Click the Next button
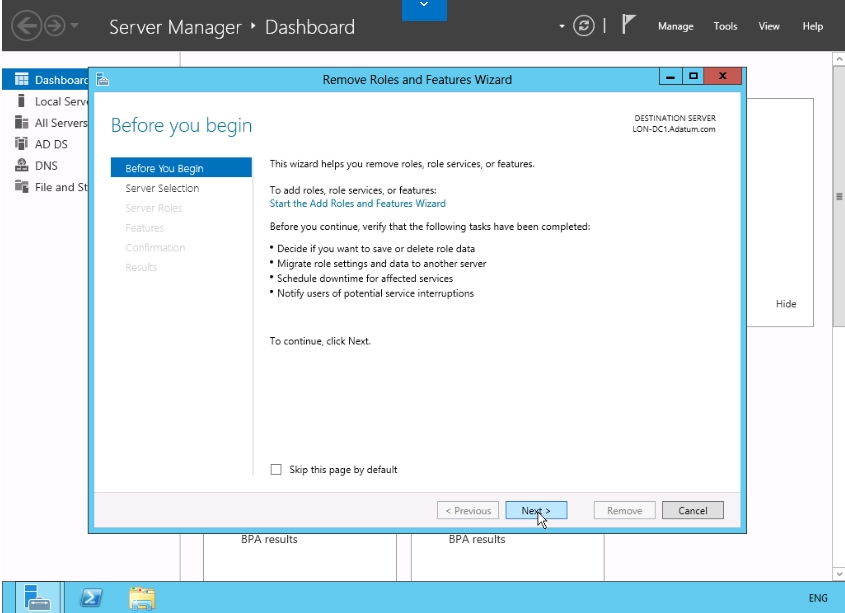Image resolution: width=845 pixels, height=613 pixels. click(536, 511)
